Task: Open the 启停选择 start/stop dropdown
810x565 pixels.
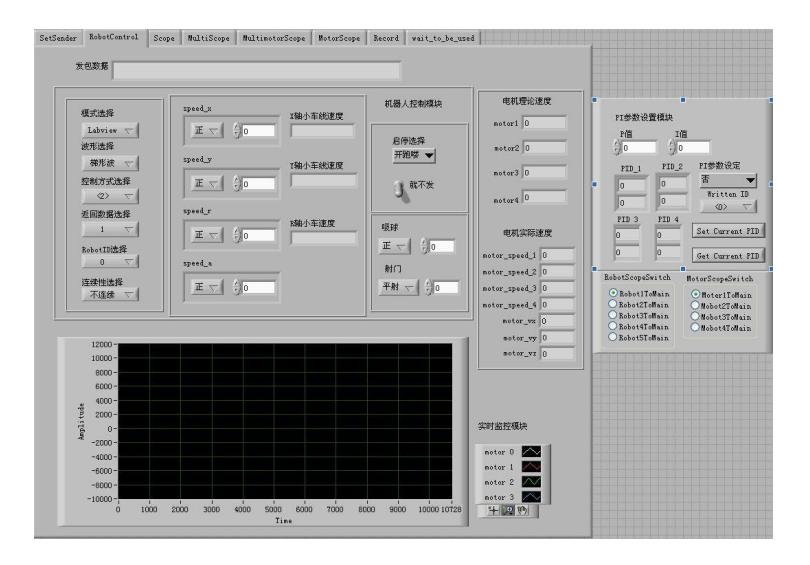Action: pos(414,155)
